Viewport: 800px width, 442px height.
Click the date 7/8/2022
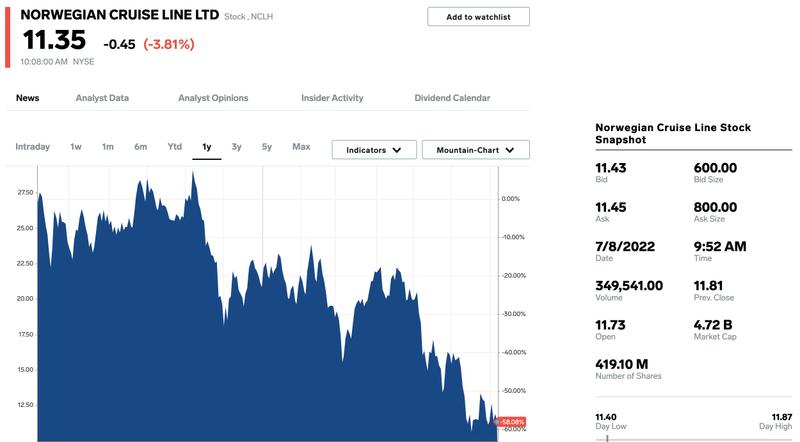point(625,247)
